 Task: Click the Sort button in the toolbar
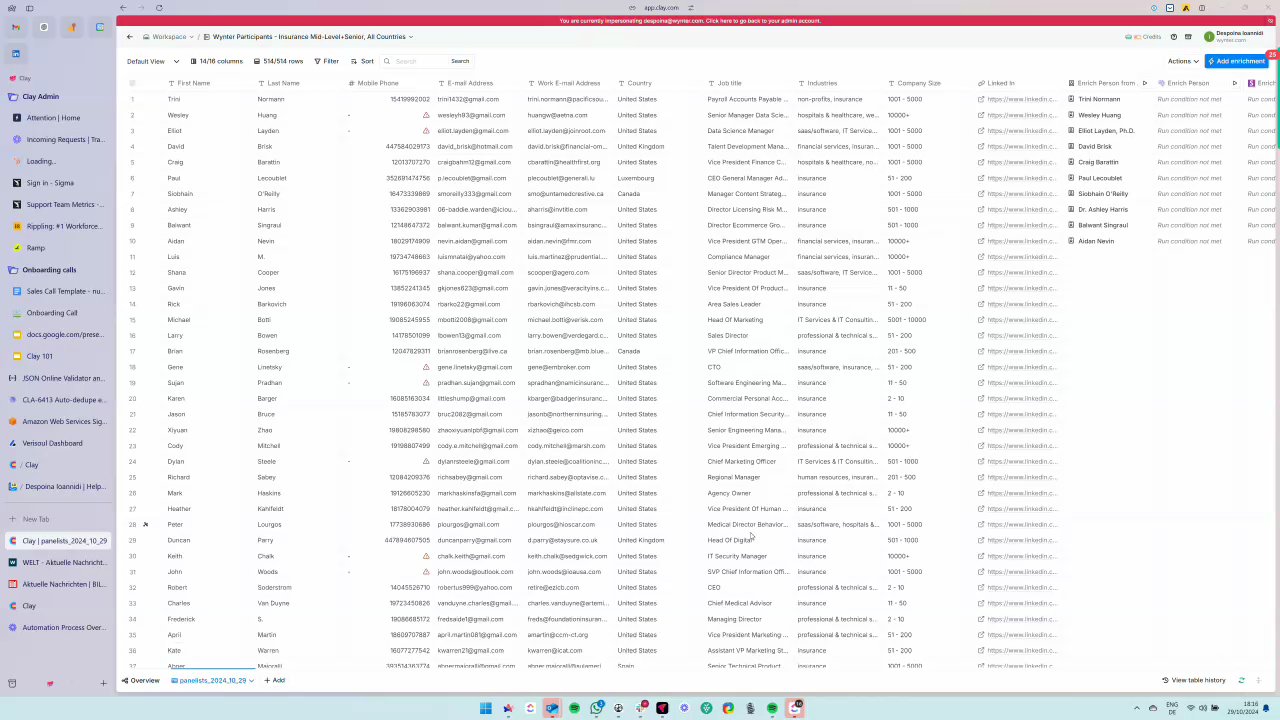[362, 61]
